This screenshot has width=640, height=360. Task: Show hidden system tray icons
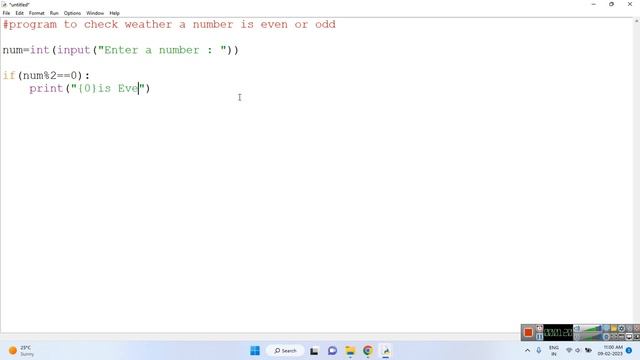(527, 351)
